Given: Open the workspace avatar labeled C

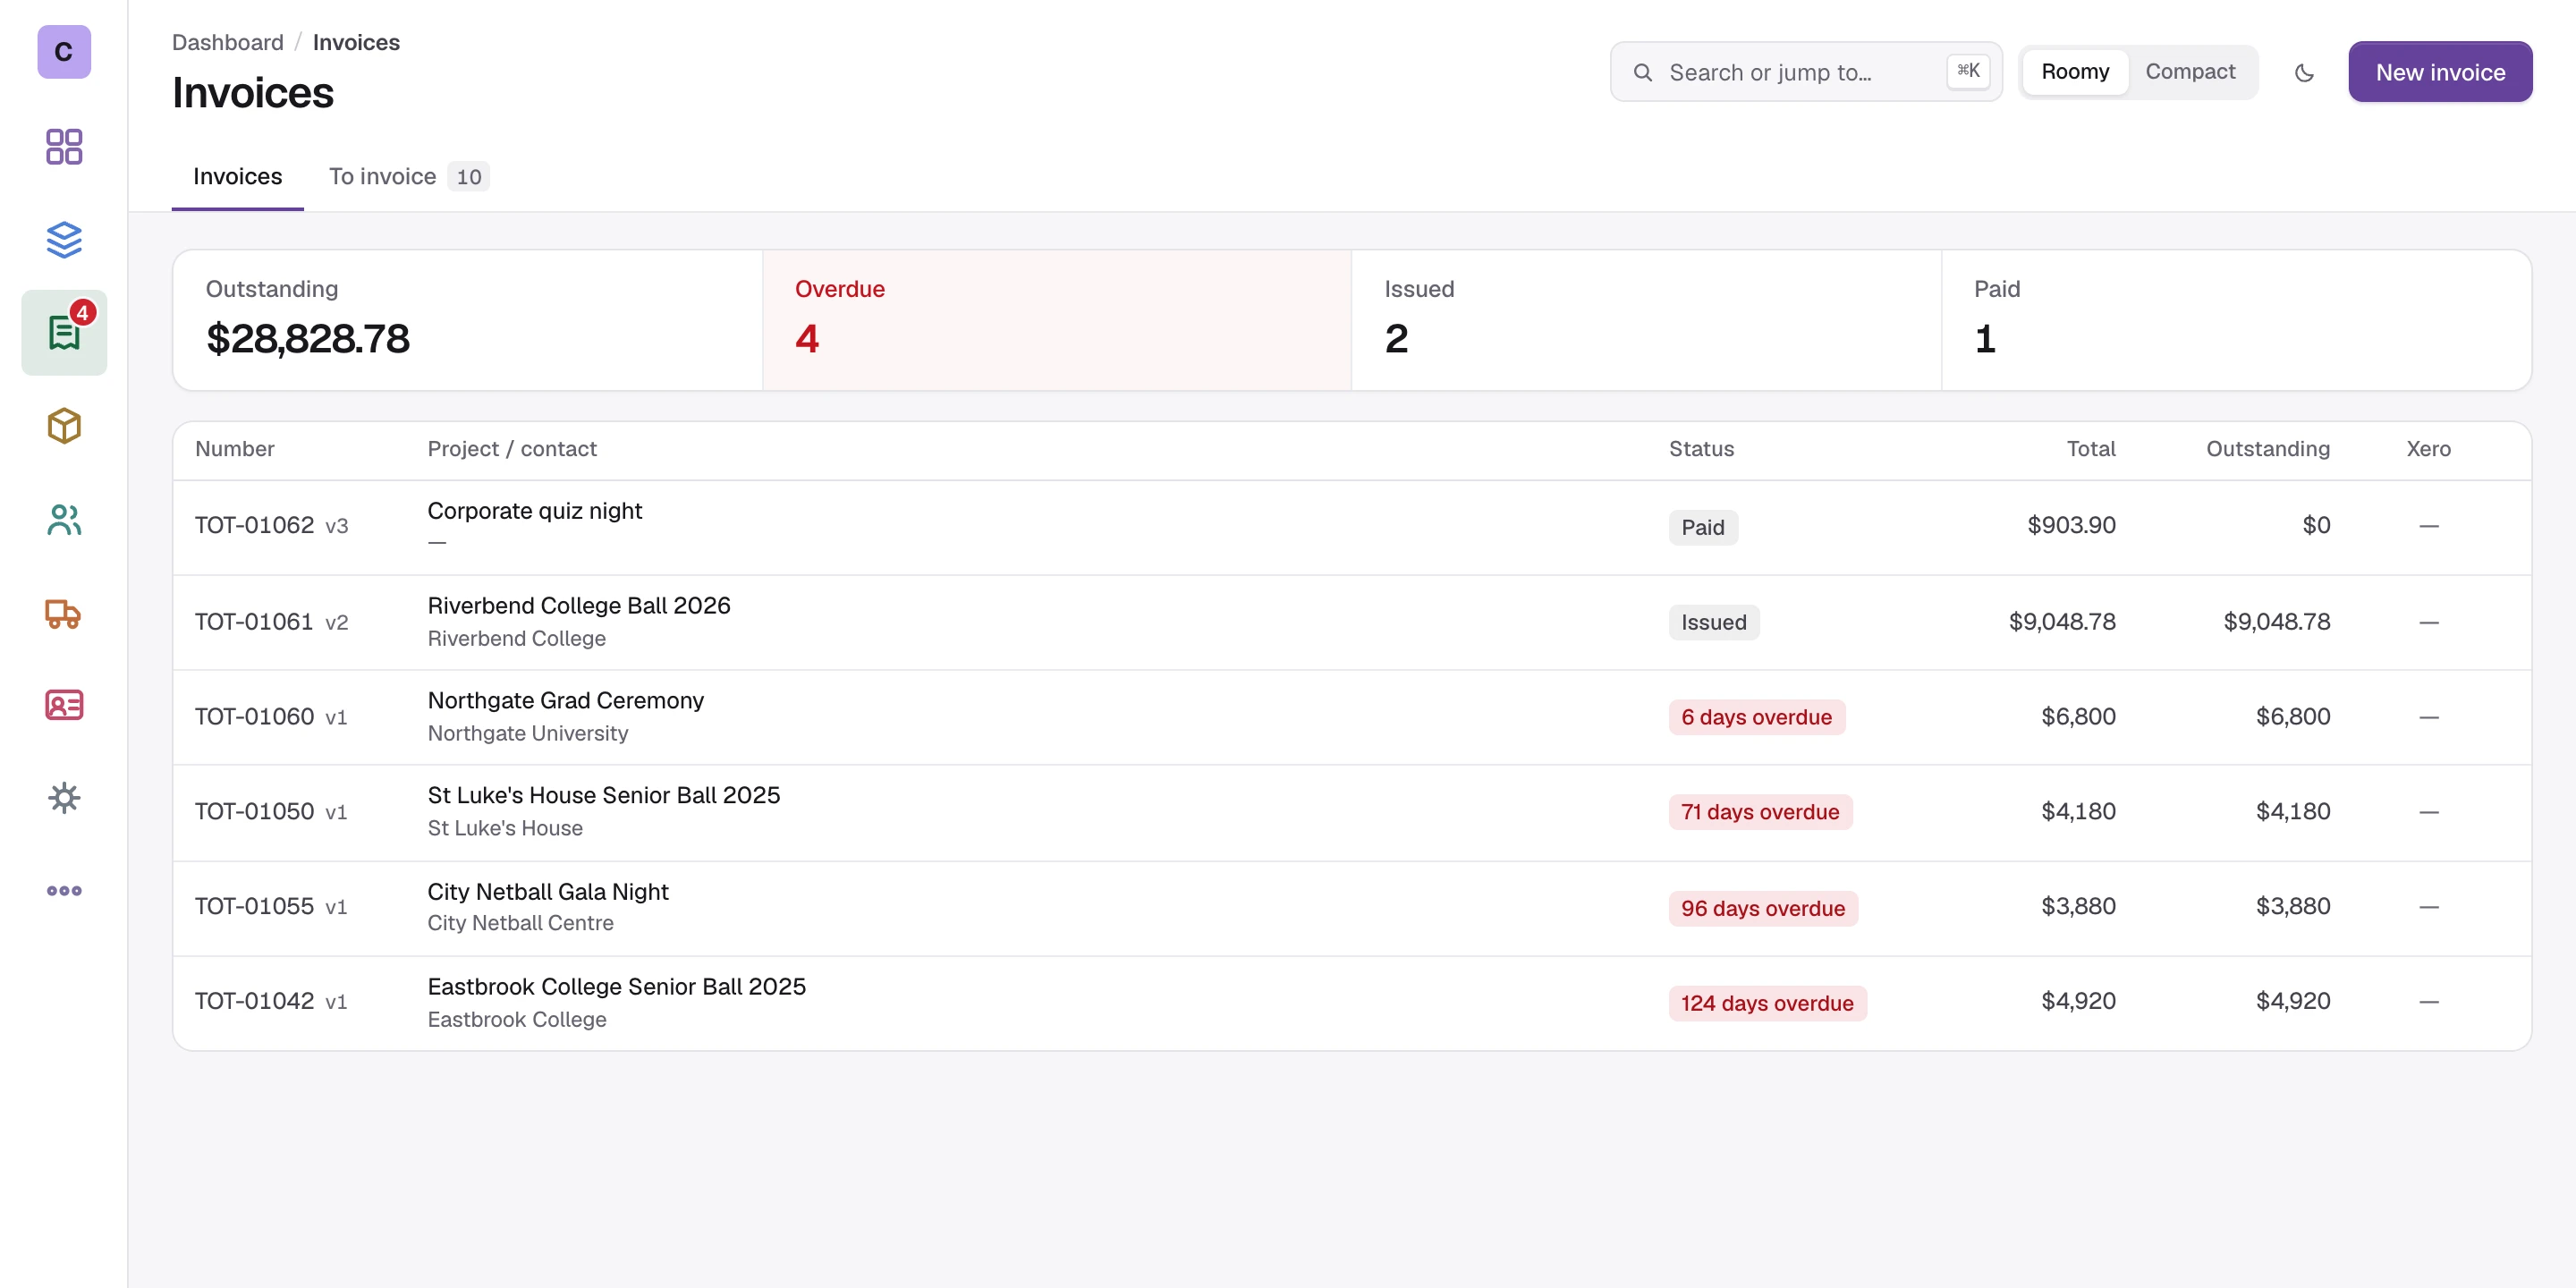Looking at the screenshot, I should point(64,52).
